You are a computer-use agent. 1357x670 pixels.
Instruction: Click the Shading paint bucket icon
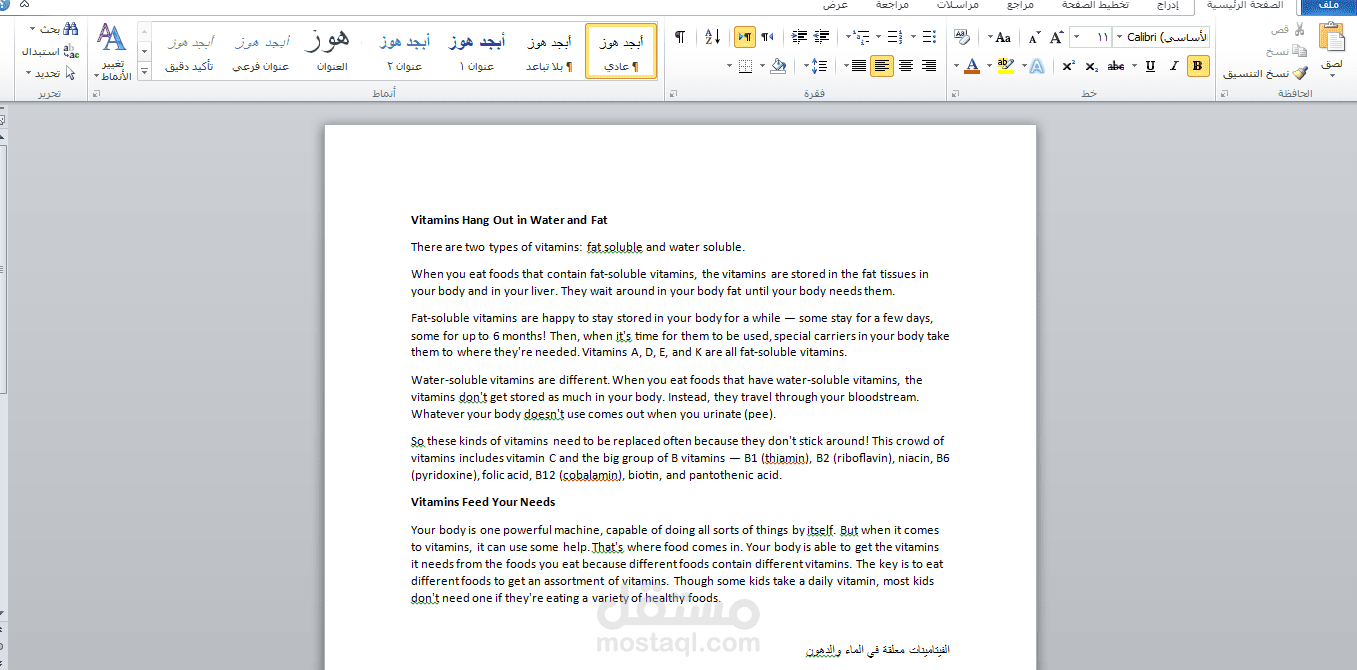778,66
